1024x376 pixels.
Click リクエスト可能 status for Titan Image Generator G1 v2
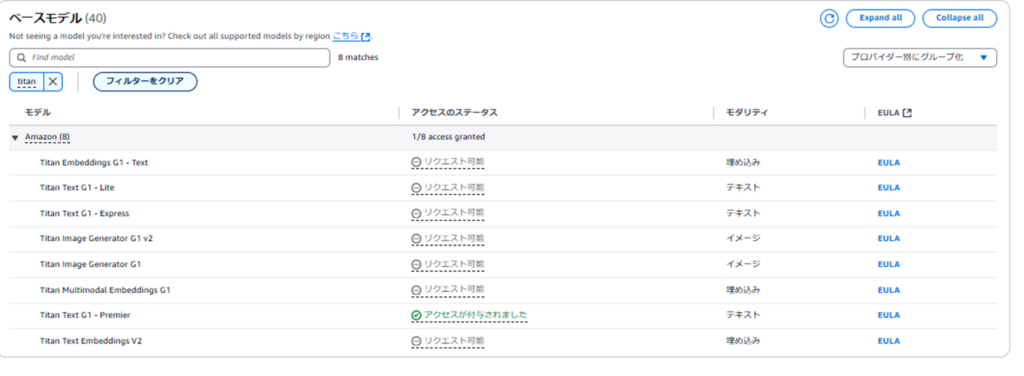(x=454, y=238)
